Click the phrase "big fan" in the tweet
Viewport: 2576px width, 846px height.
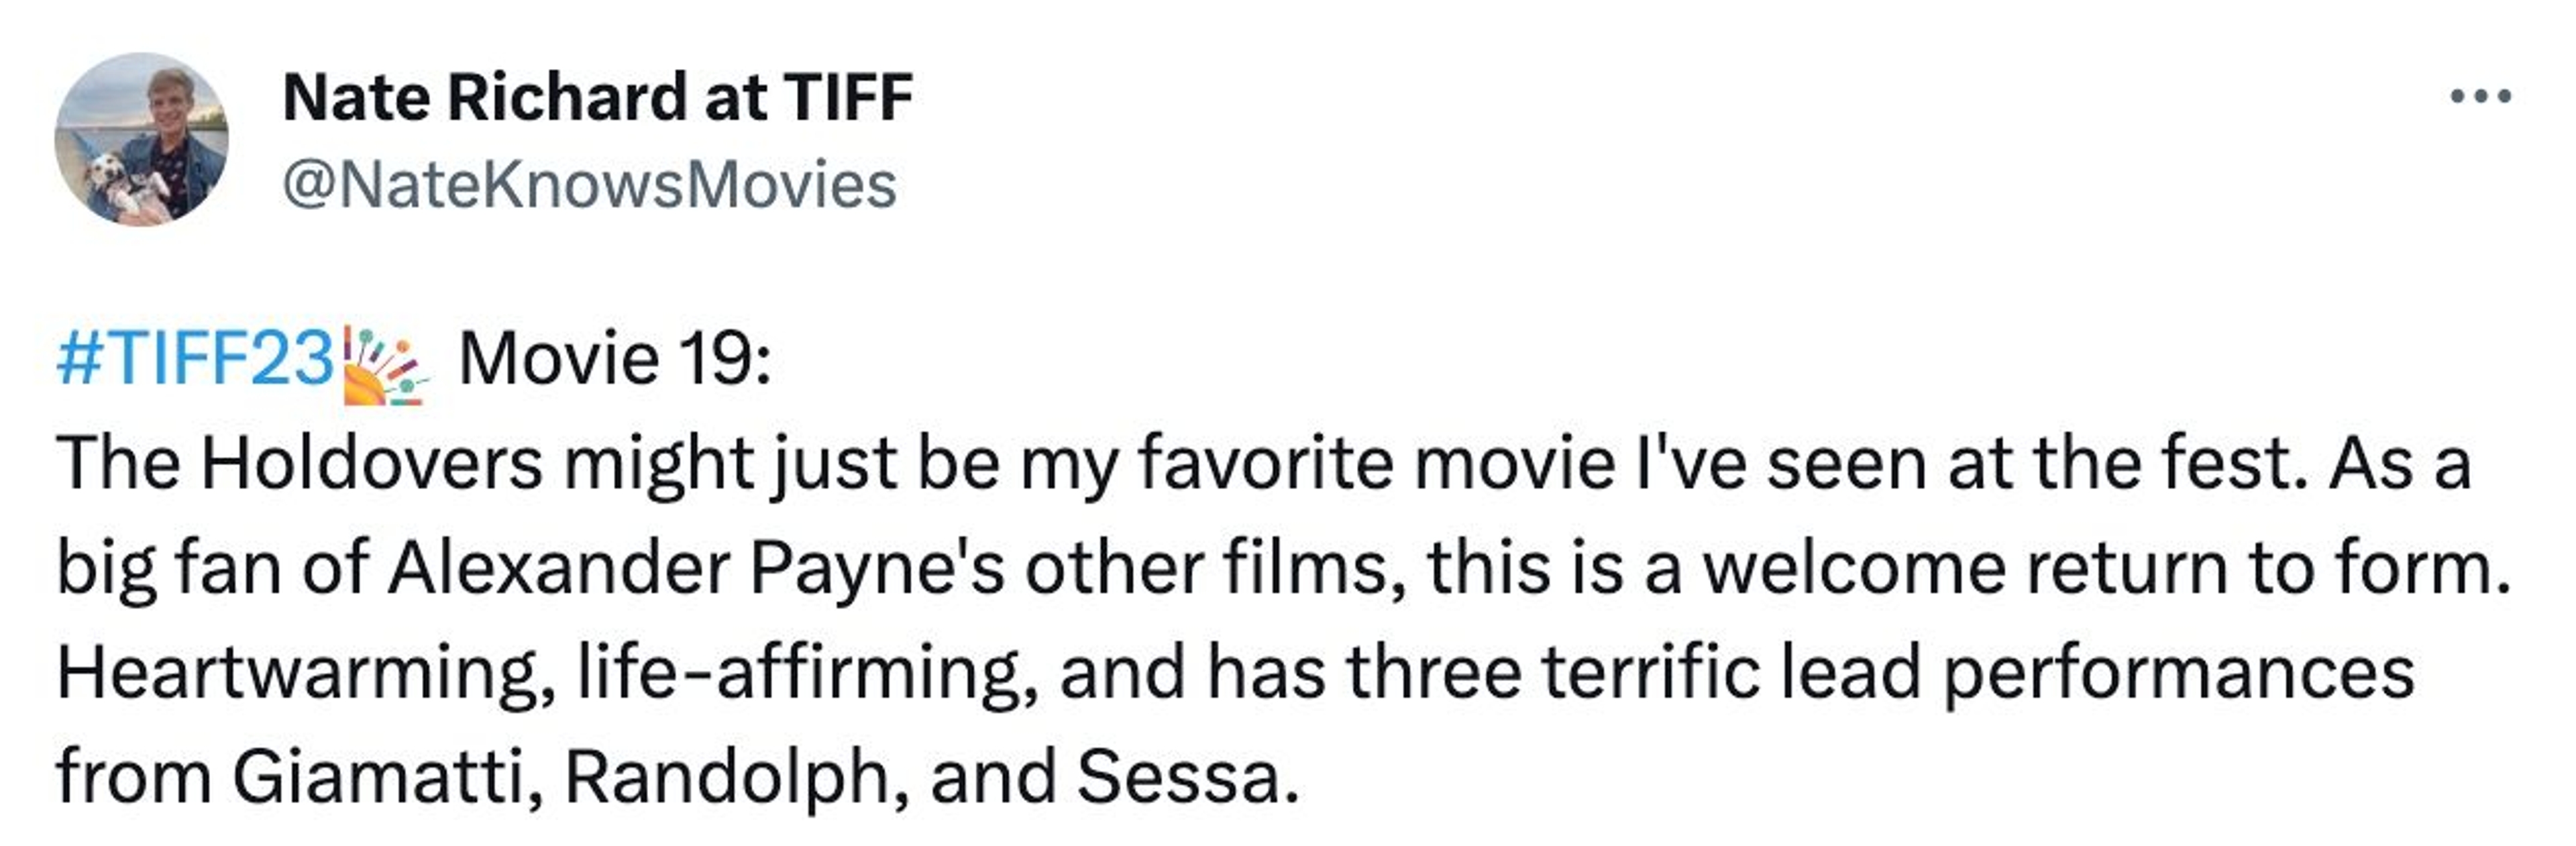coord(170,568)
